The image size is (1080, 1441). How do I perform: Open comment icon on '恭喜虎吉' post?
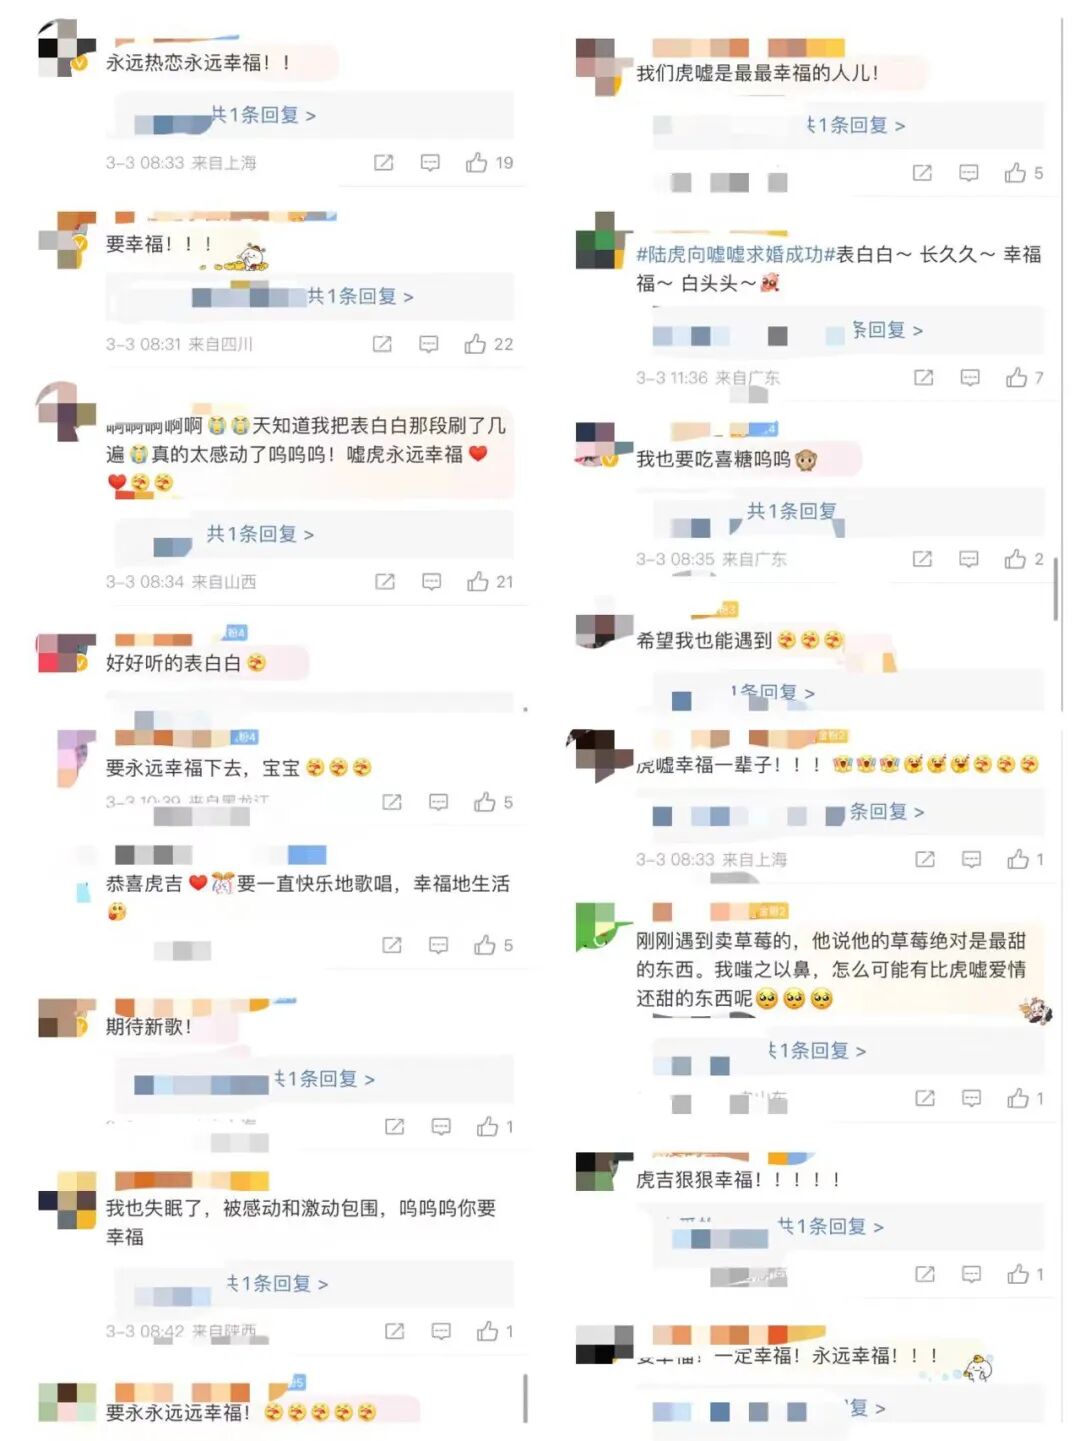(x=438, y=945)
